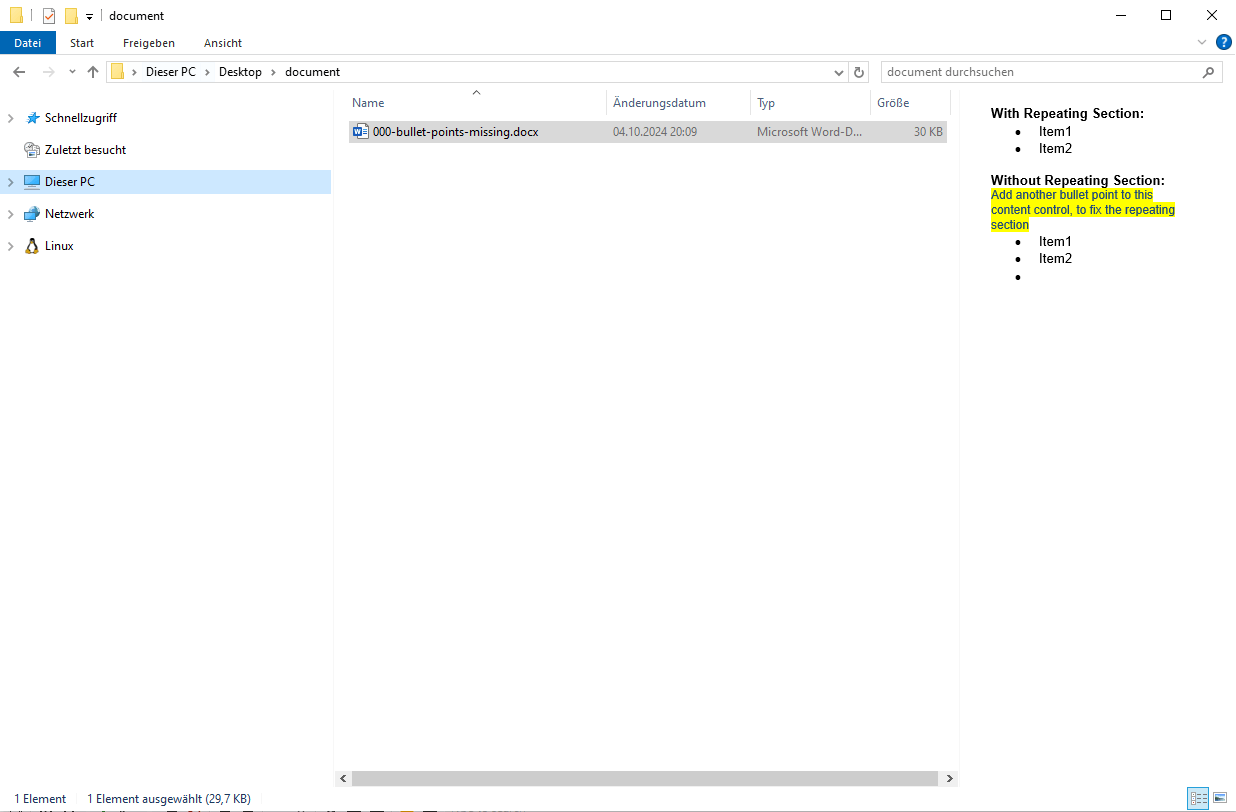The image size is (1236, 812).
Task: Refresh the document folder view
Action: tap(859, 72)
